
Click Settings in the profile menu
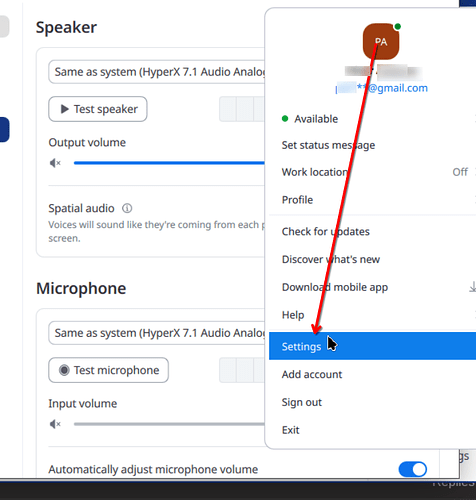click(372, 346)
